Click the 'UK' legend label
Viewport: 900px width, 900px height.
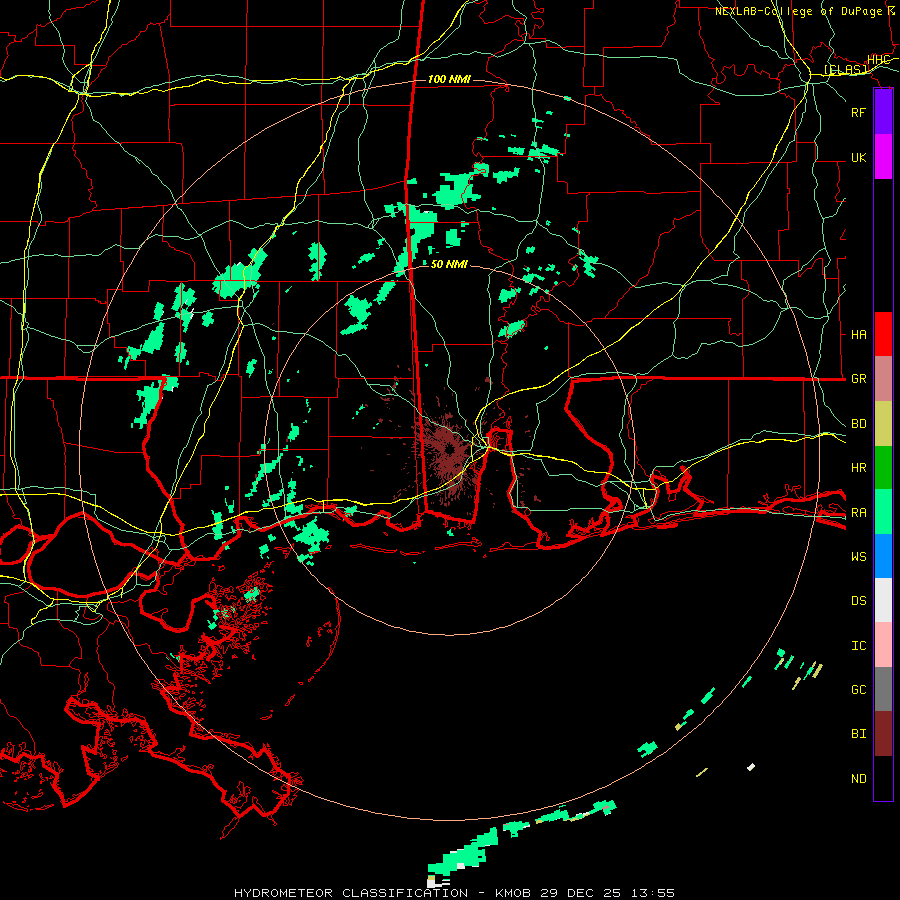(x=858, y=158)
